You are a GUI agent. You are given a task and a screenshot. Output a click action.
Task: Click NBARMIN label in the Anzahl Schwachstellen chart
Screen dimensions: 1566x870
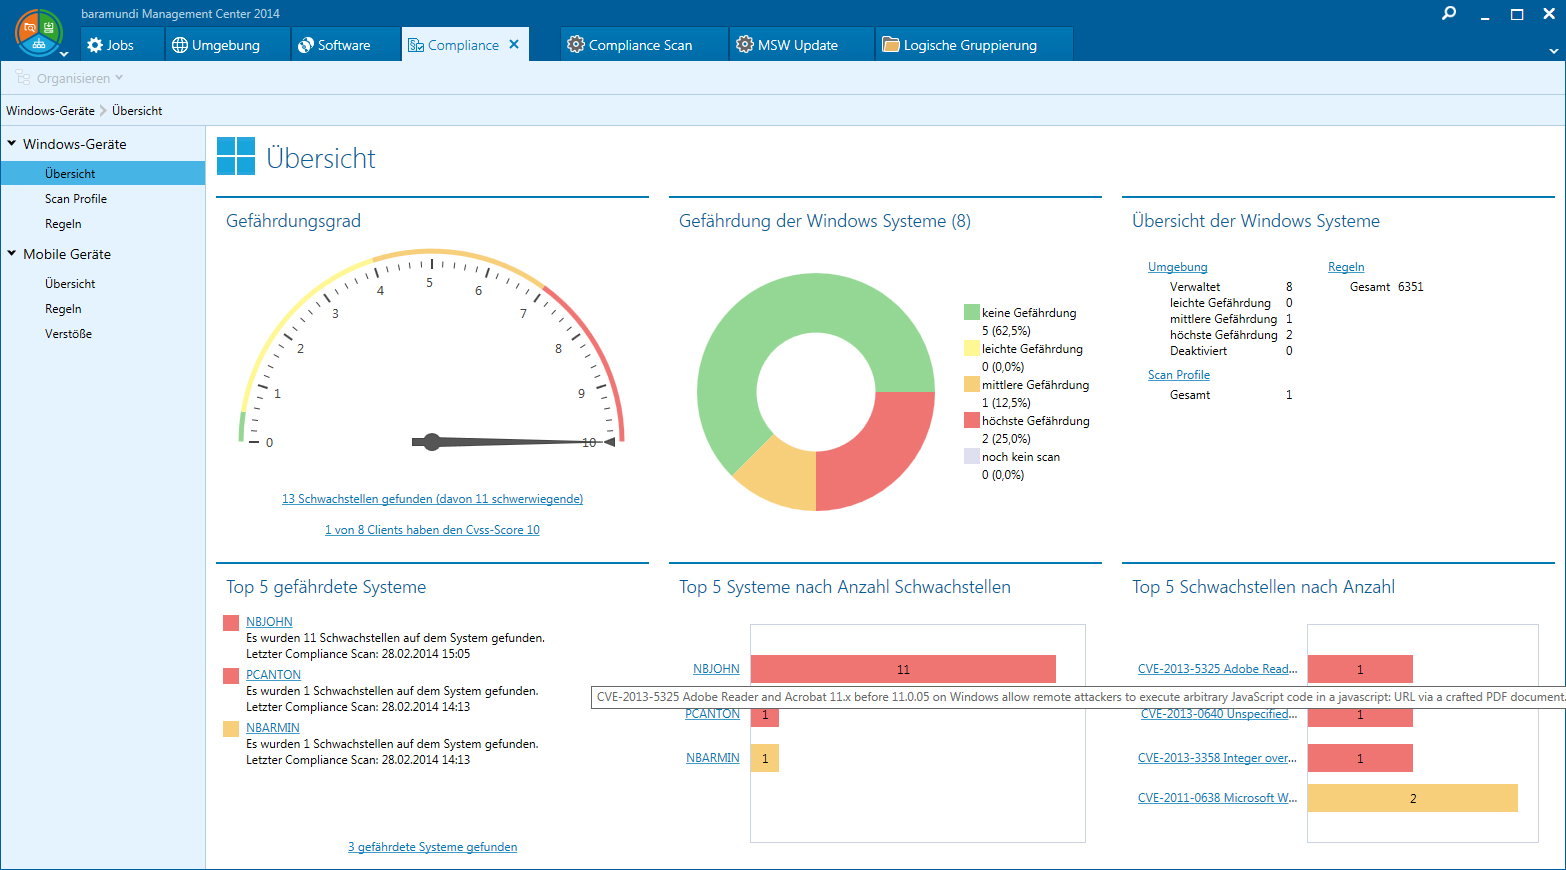[713, 758]
